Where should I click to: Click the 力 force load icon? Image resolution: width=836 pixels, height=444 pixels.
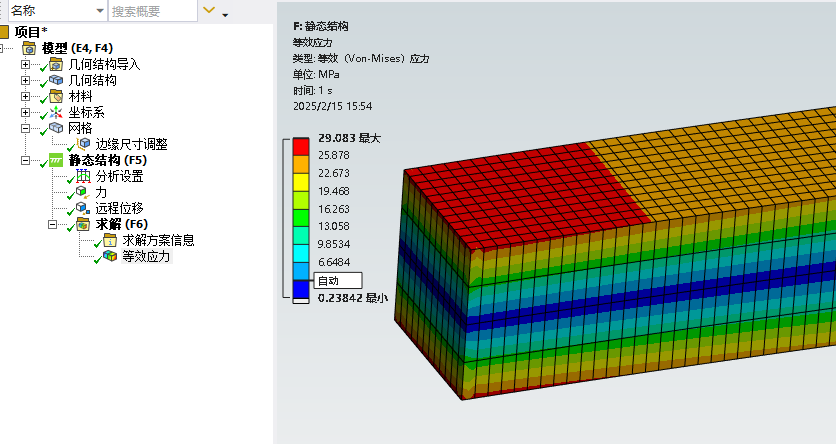pos(83,192)
